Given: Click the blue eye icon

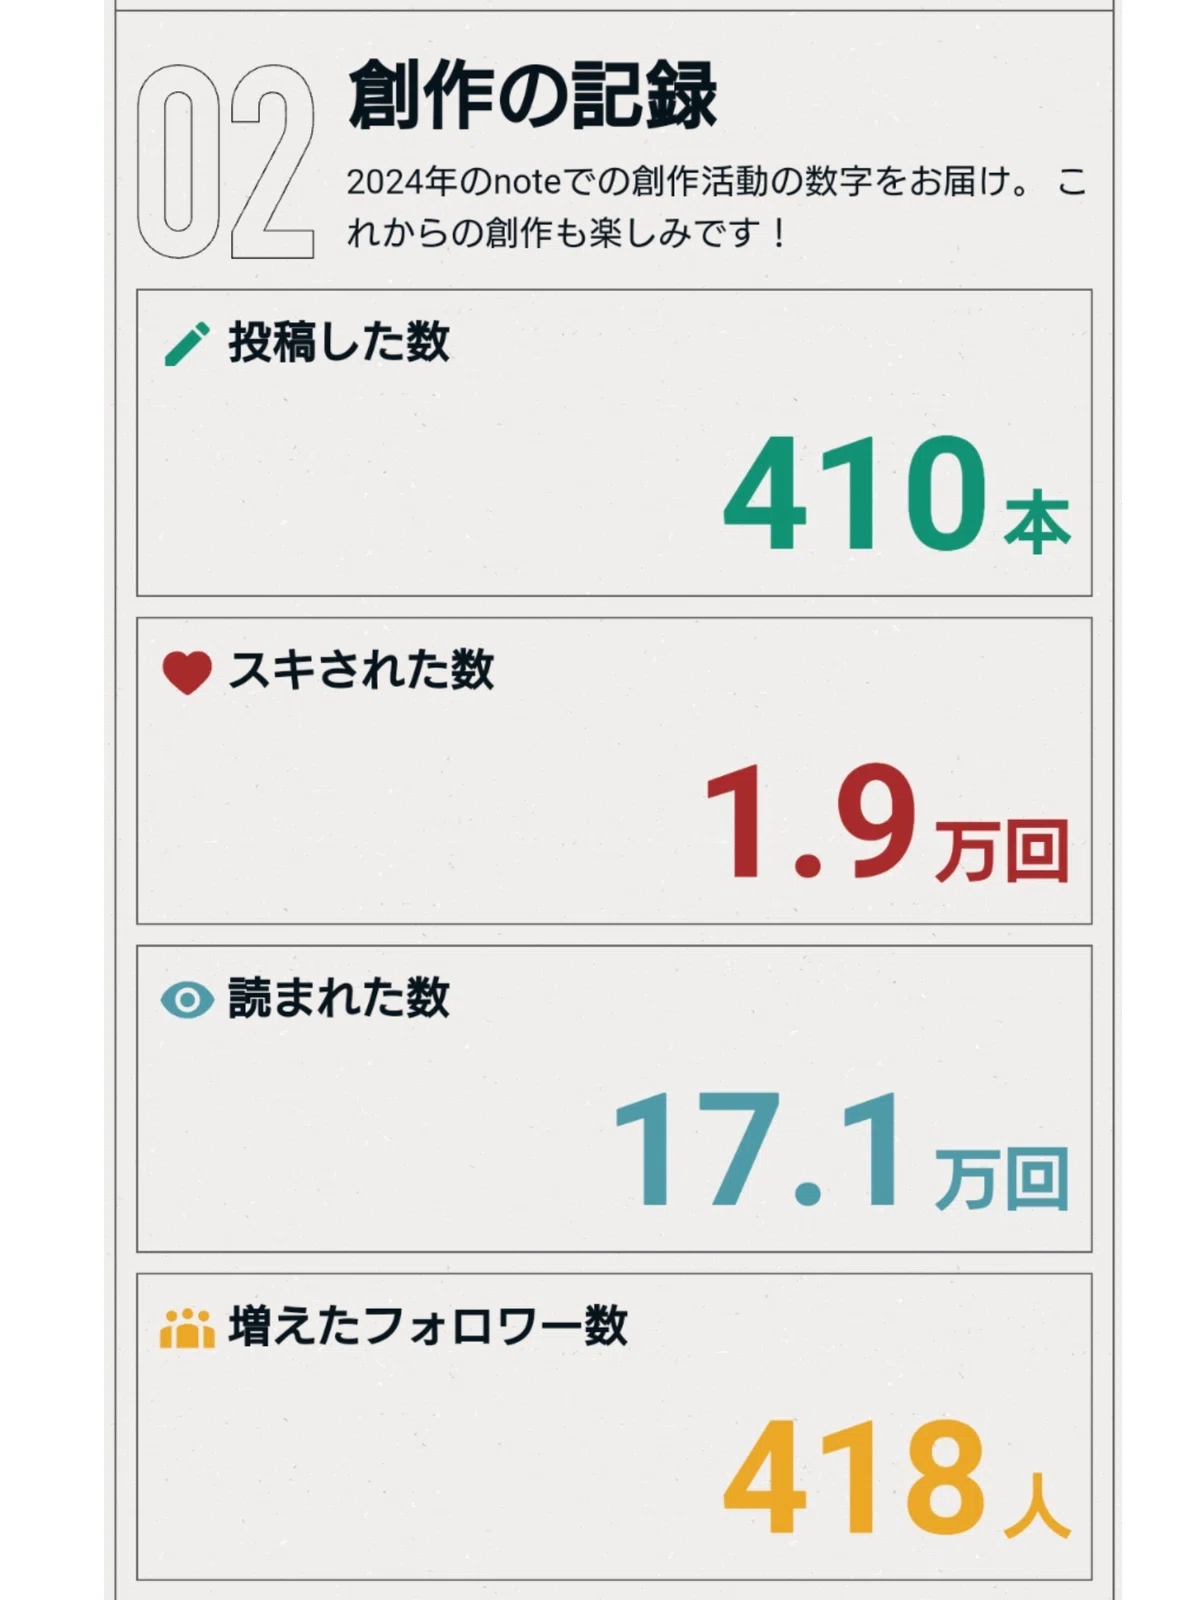Looking at the screenshot, I should pos(187,999).
